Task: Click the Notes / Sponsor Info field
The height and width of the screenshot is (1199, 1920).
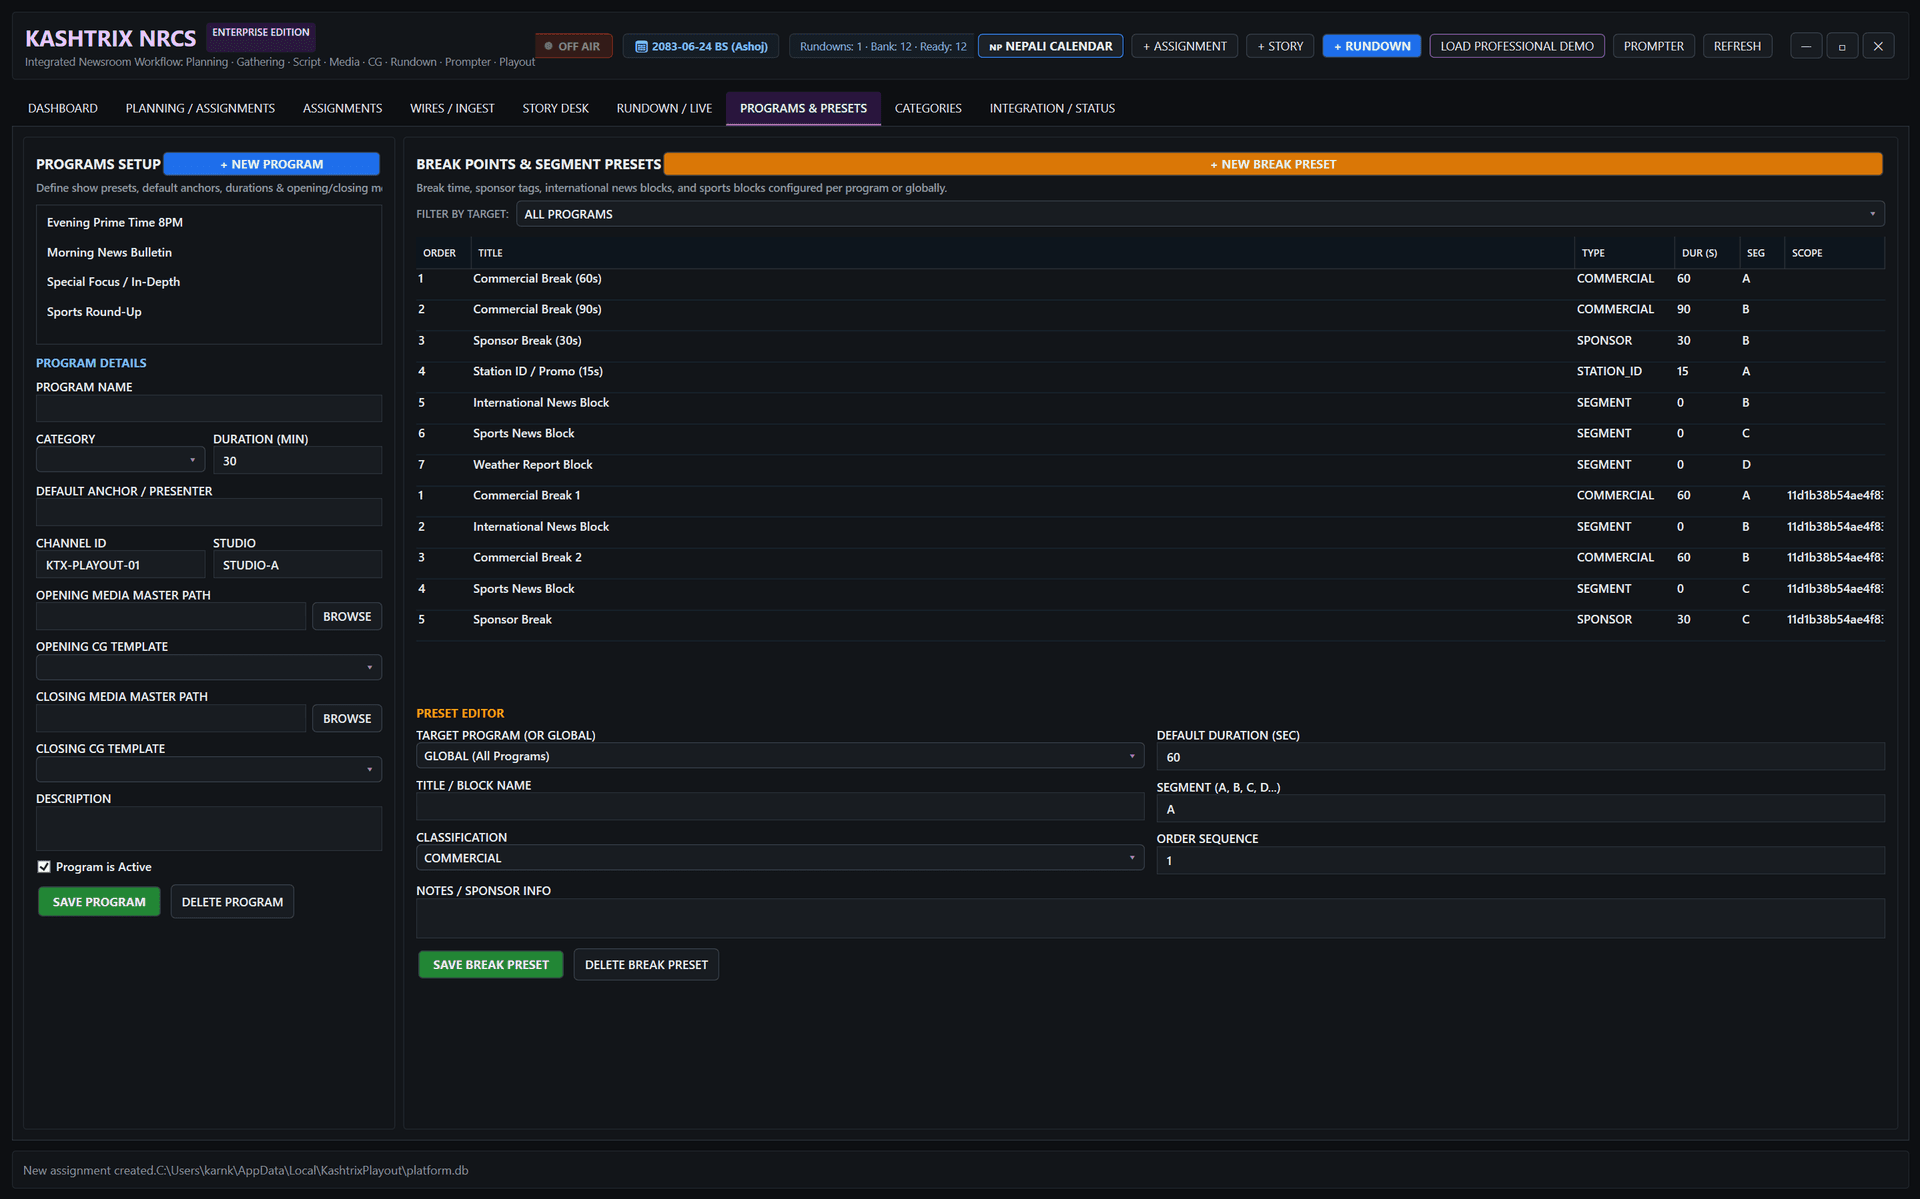Action: (1150, 918)
